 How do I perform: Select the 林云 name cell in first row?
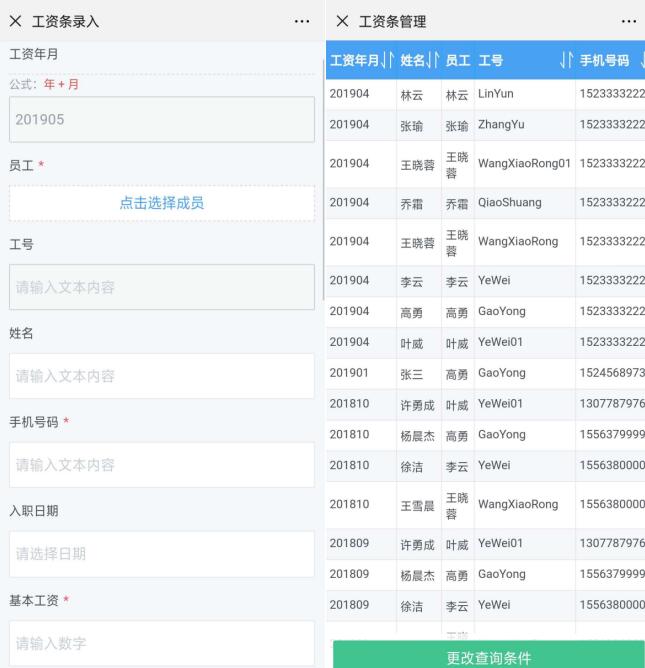[419, 94]
